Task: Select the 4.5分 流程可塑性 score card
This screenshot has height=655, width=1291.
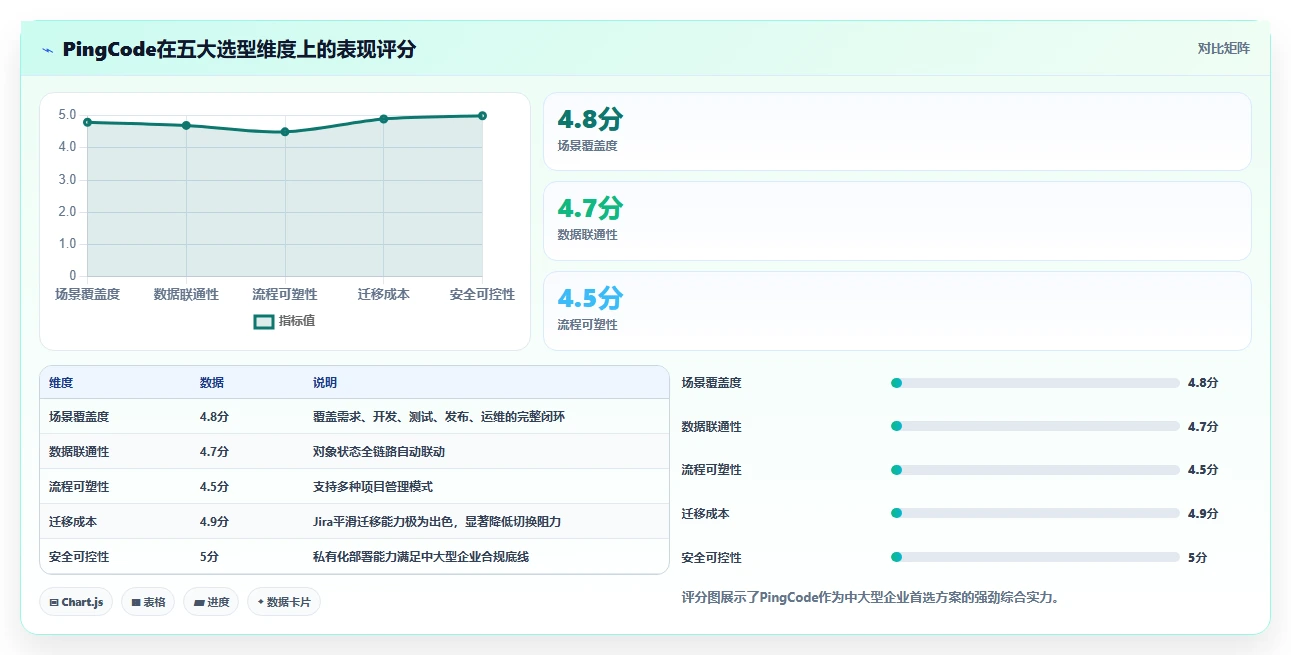Action: point(897,311)
